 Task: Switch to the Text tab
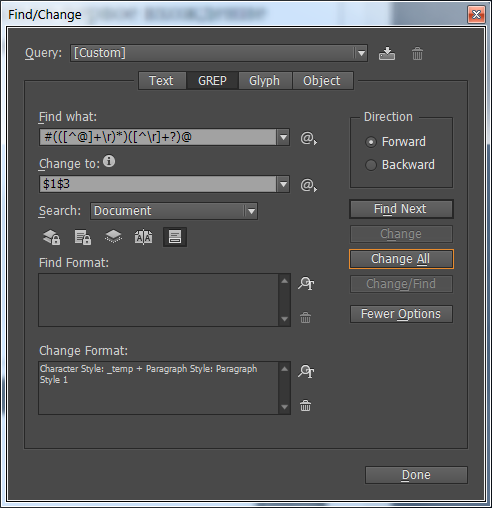pos(162,81)
